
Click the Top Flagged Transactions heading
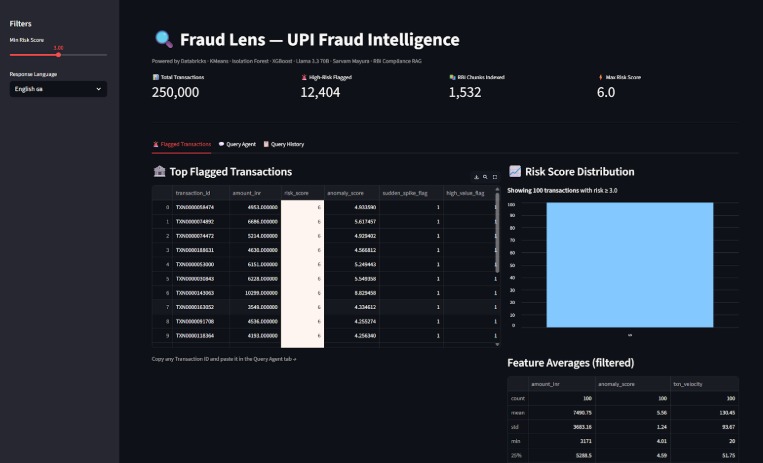(231, 172)
